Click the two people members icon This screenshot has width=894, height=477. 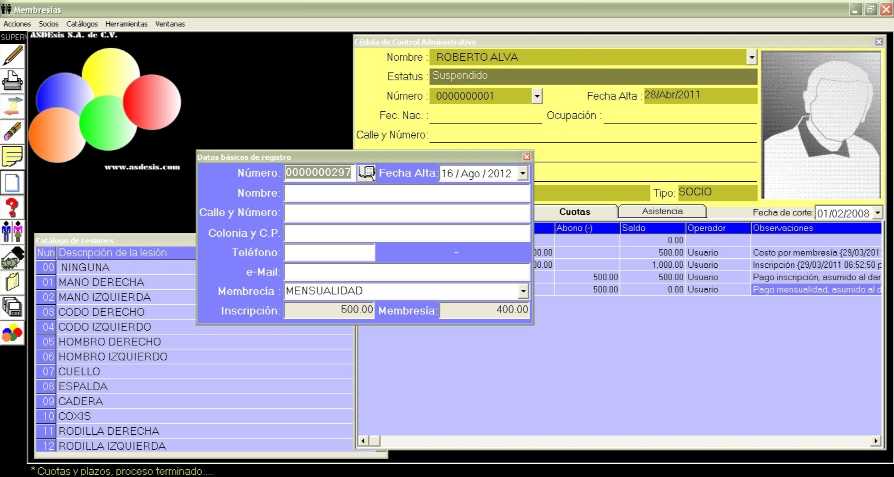click(12, 233)
